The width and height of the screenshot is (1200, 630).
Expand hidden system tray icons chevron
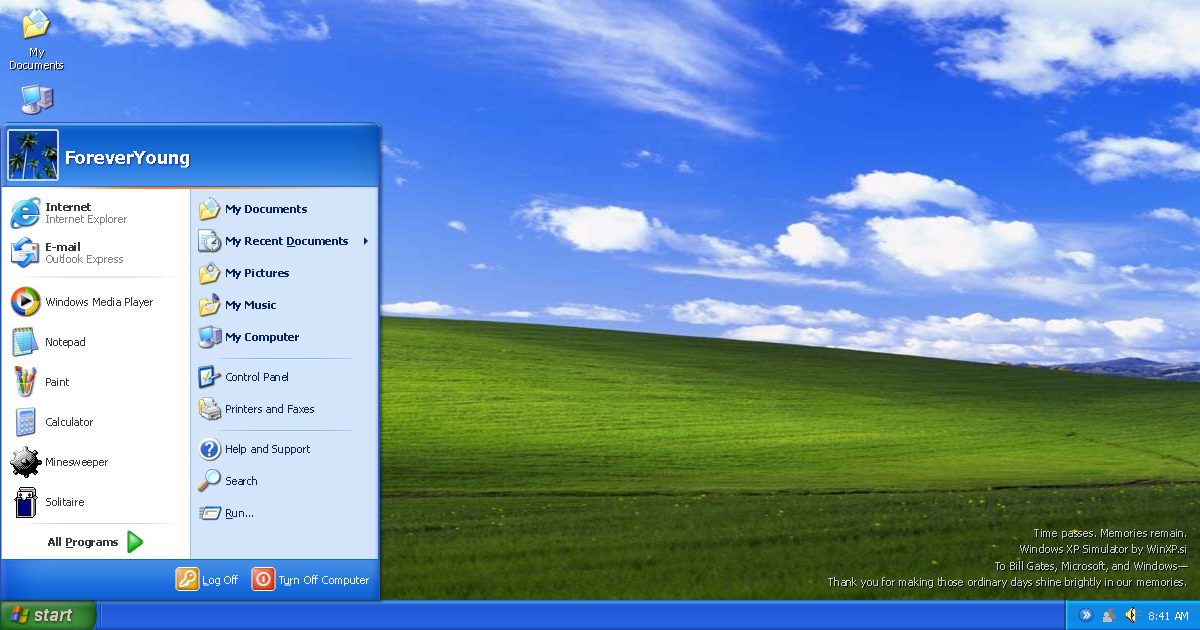[x=1085, y=615]
